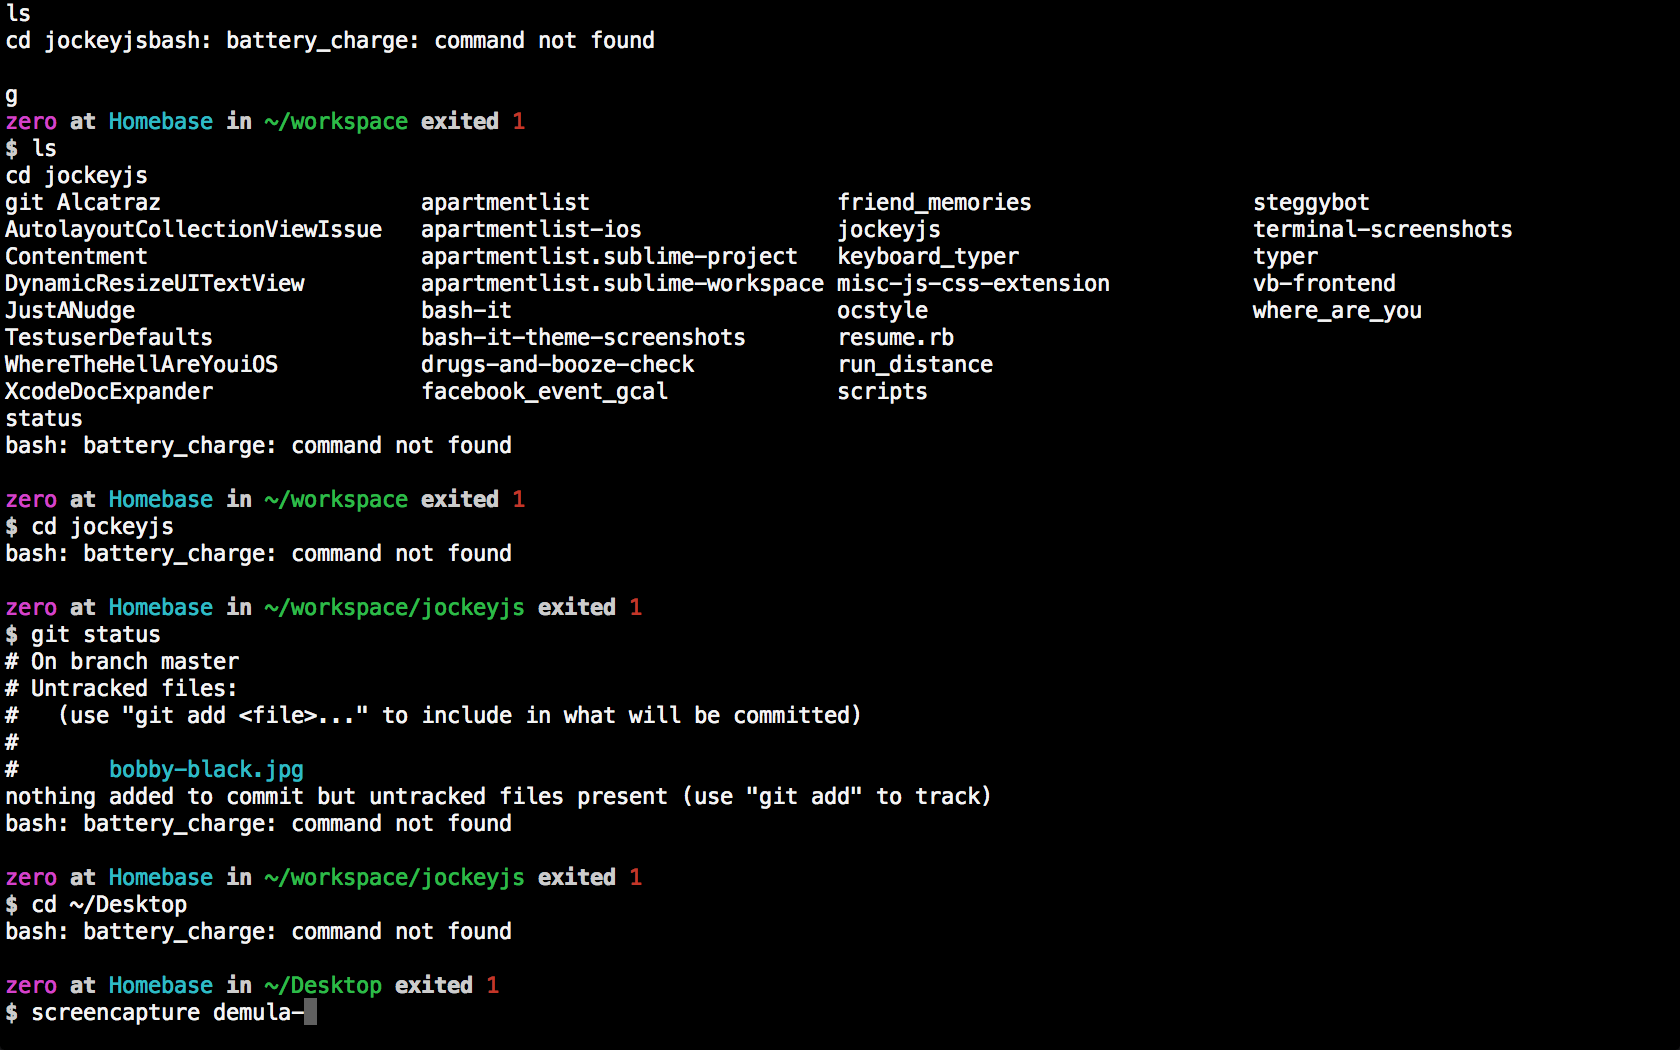Click the steggybot directory name
This screenshot has width=1680, height=1050.
click(1311, 203)
